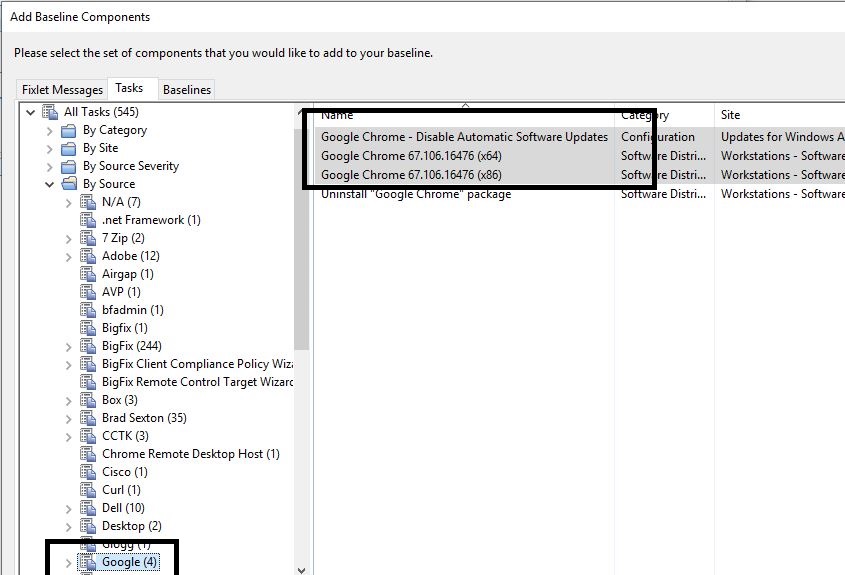This screenshot has height=575, width=845.
Task: Click the AVP node icon
Action: (88, 292)
